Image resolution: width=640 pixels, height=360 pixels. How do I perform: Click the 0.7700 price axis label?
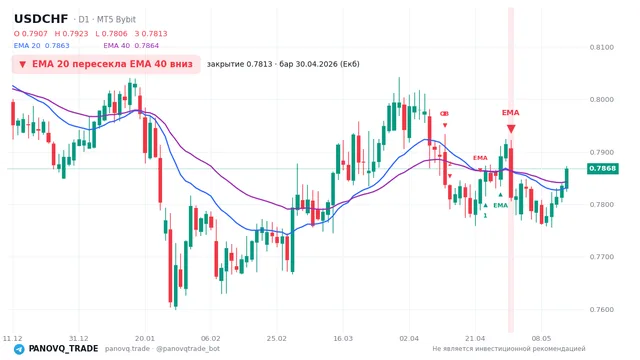point(602,257)
